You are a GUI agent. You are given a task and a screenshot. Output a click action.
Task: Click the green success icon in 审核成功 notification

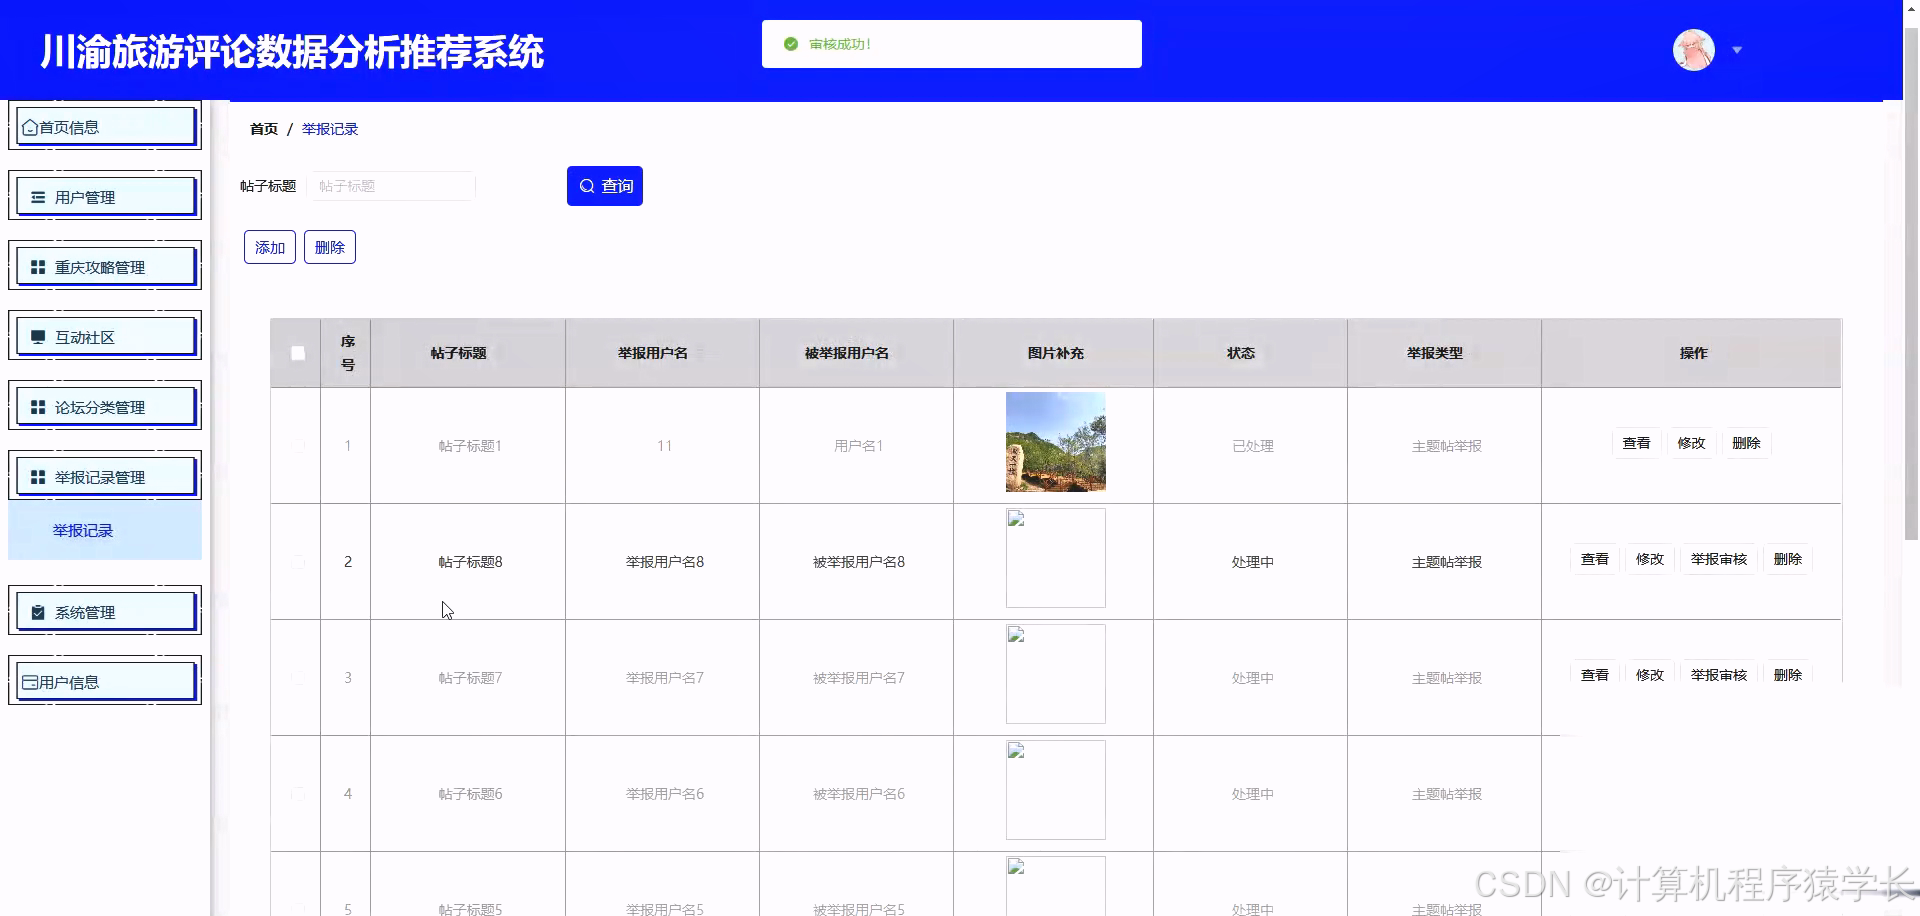[x=791, y=43]
